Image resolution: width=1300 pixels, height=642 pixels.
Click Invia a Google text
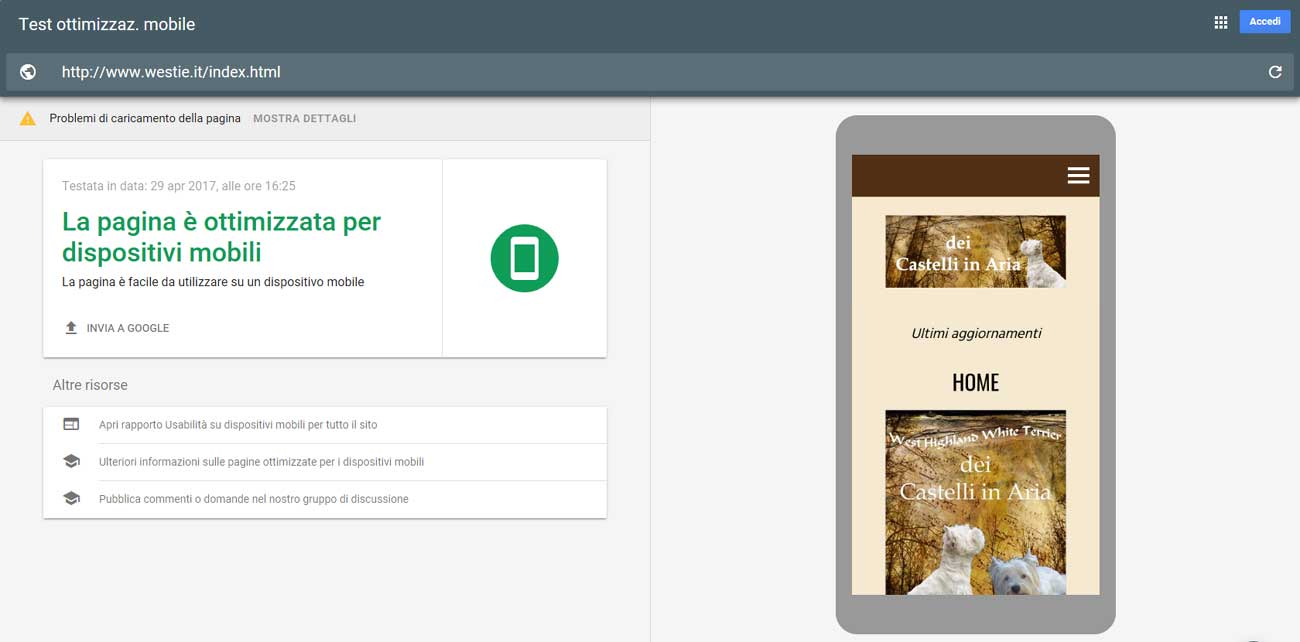click(128, 328)
